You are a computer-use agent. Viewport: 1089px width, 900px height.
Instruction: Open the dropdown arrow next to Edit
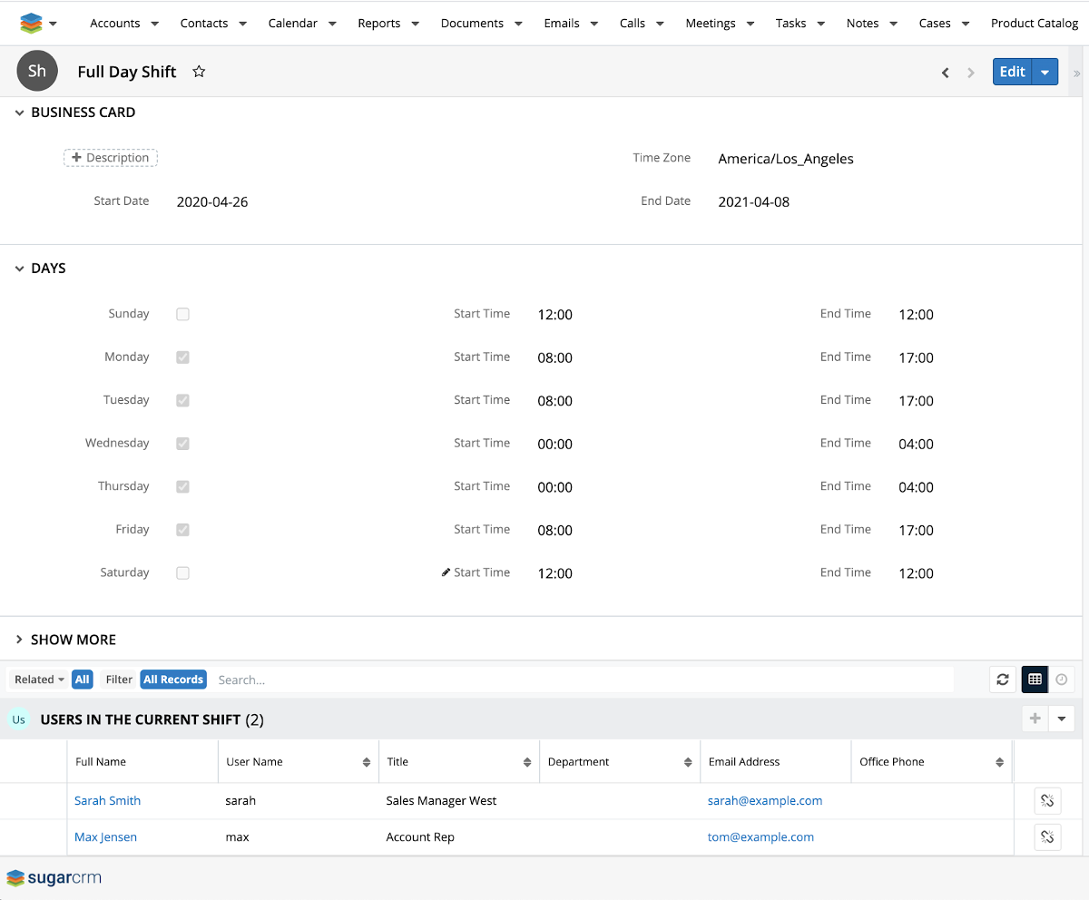(x=1045, y=72)
